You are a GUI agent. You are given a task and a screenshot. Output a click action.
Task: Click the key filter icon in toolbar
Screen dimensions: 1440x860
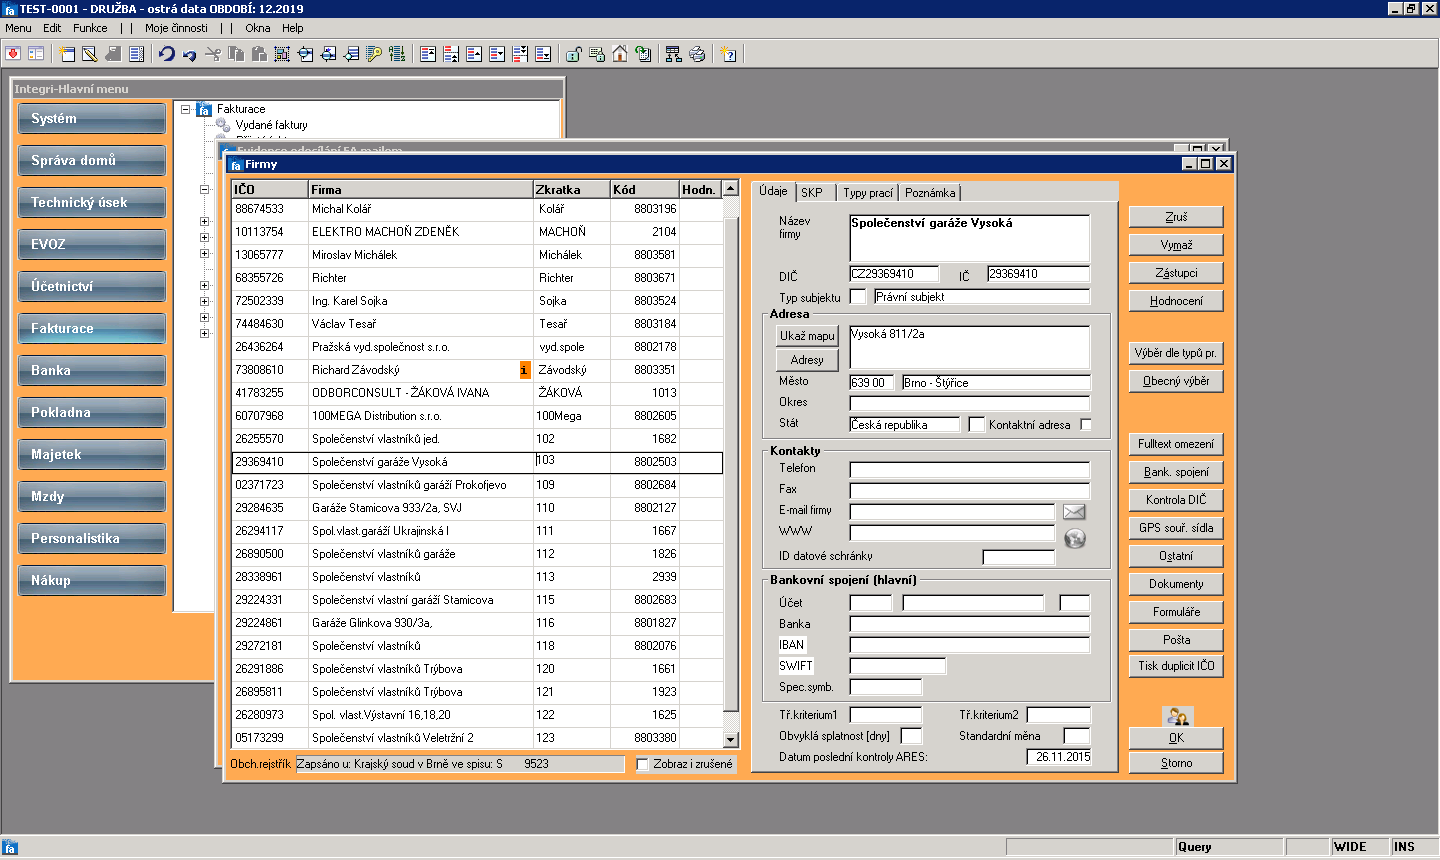click(374, 54)
